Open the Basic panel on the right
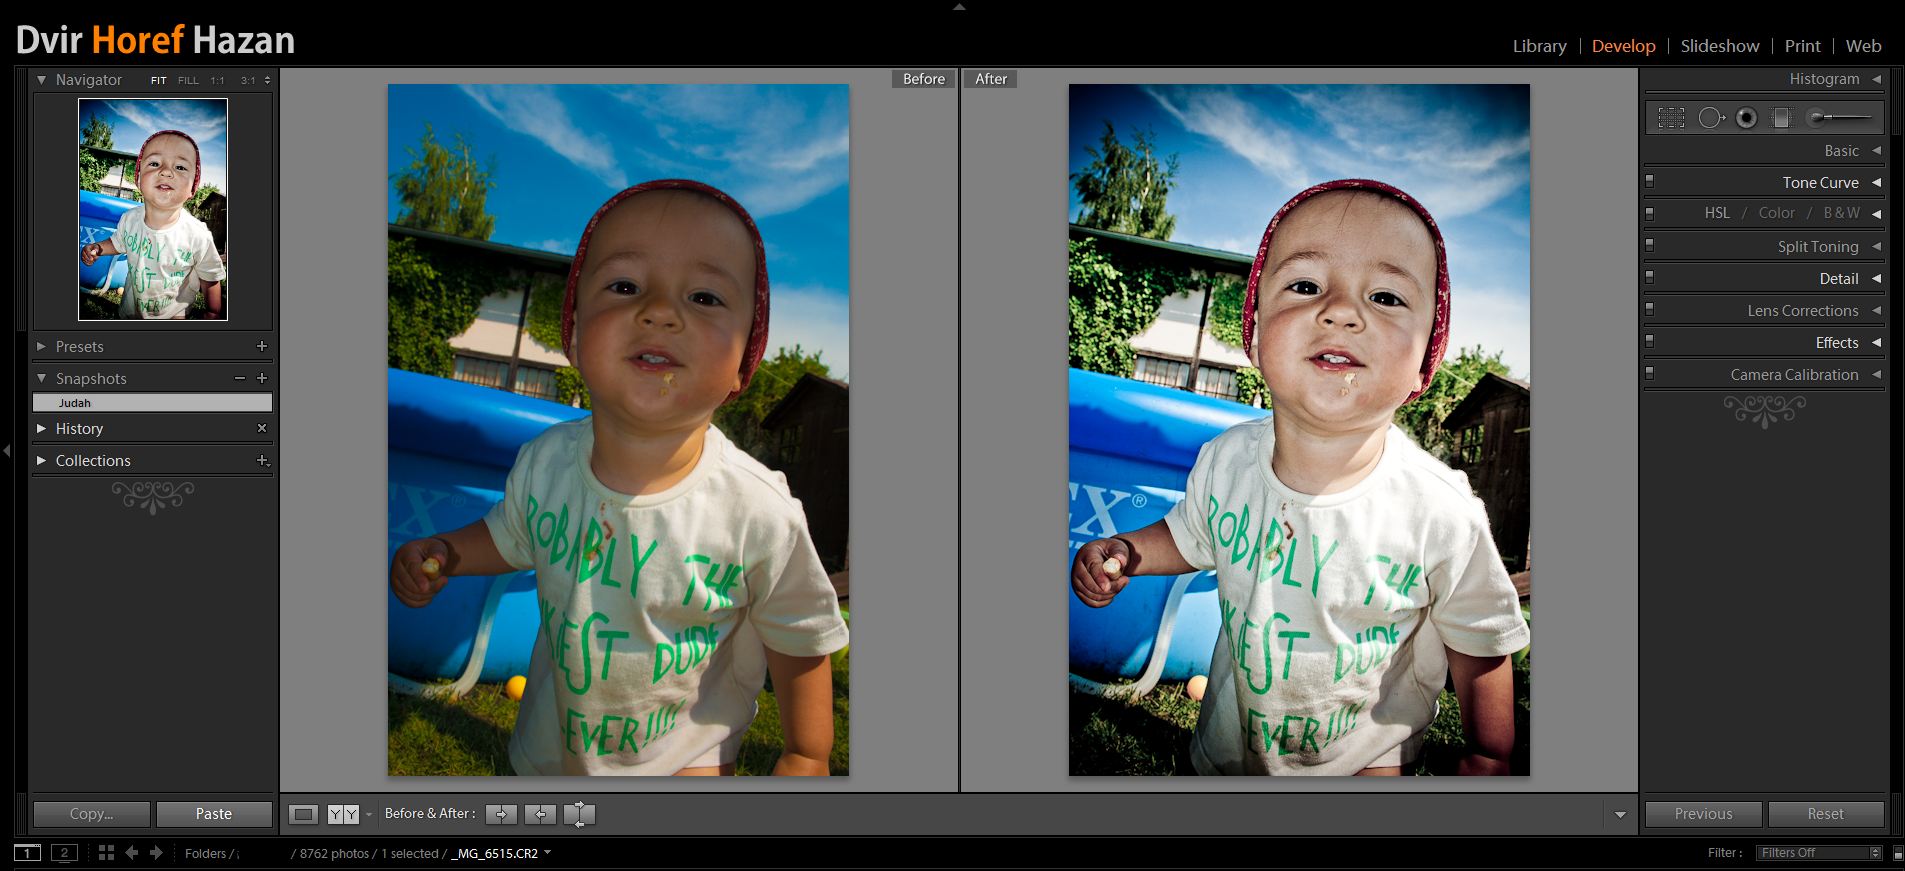The image size is (1905, 871). pos(1841,151)
